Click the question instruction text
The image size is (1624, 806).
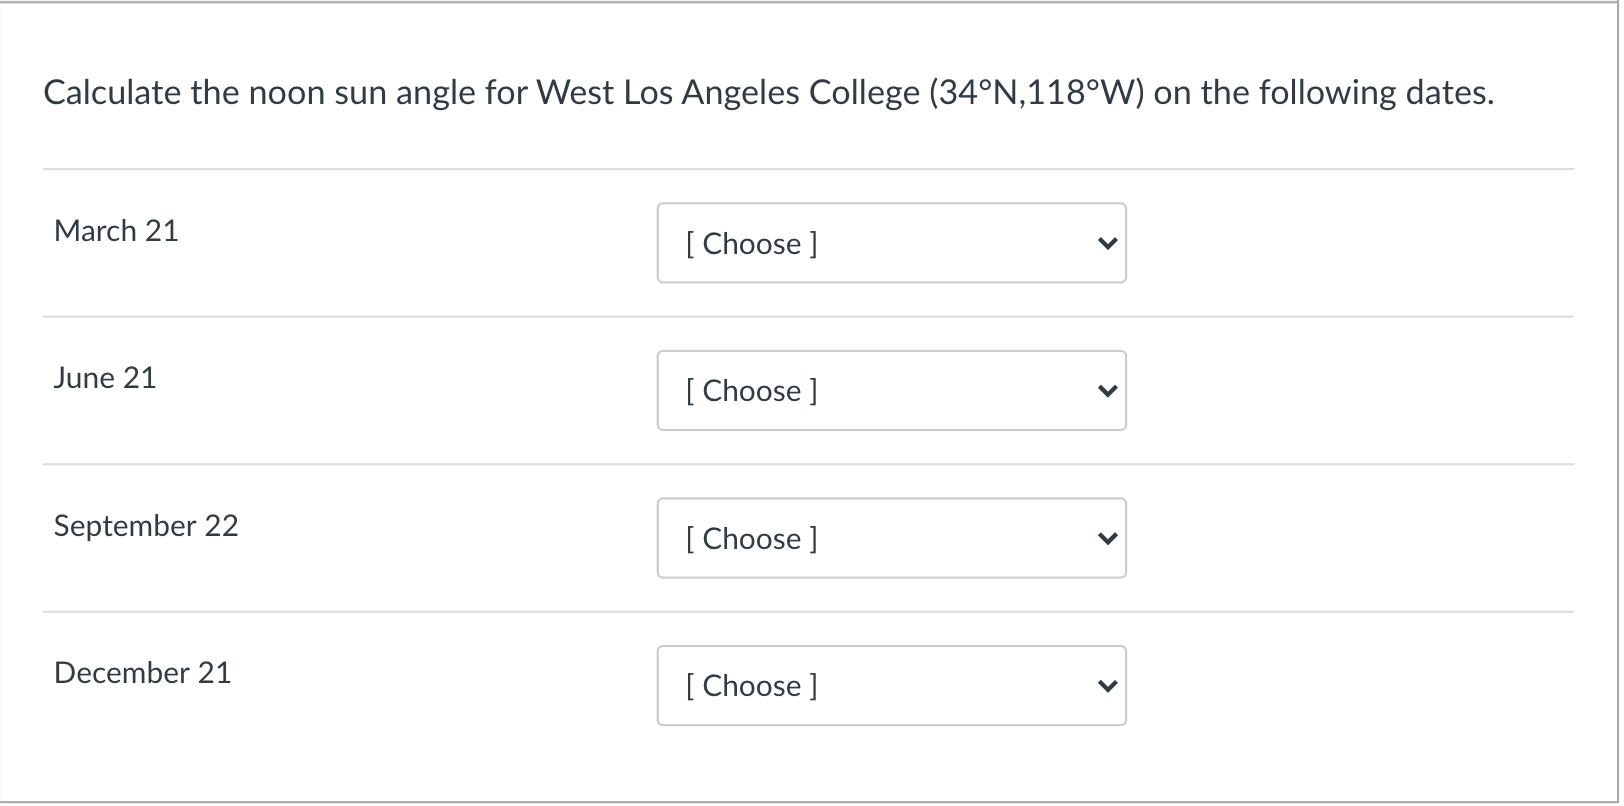[x=768, y=93]
